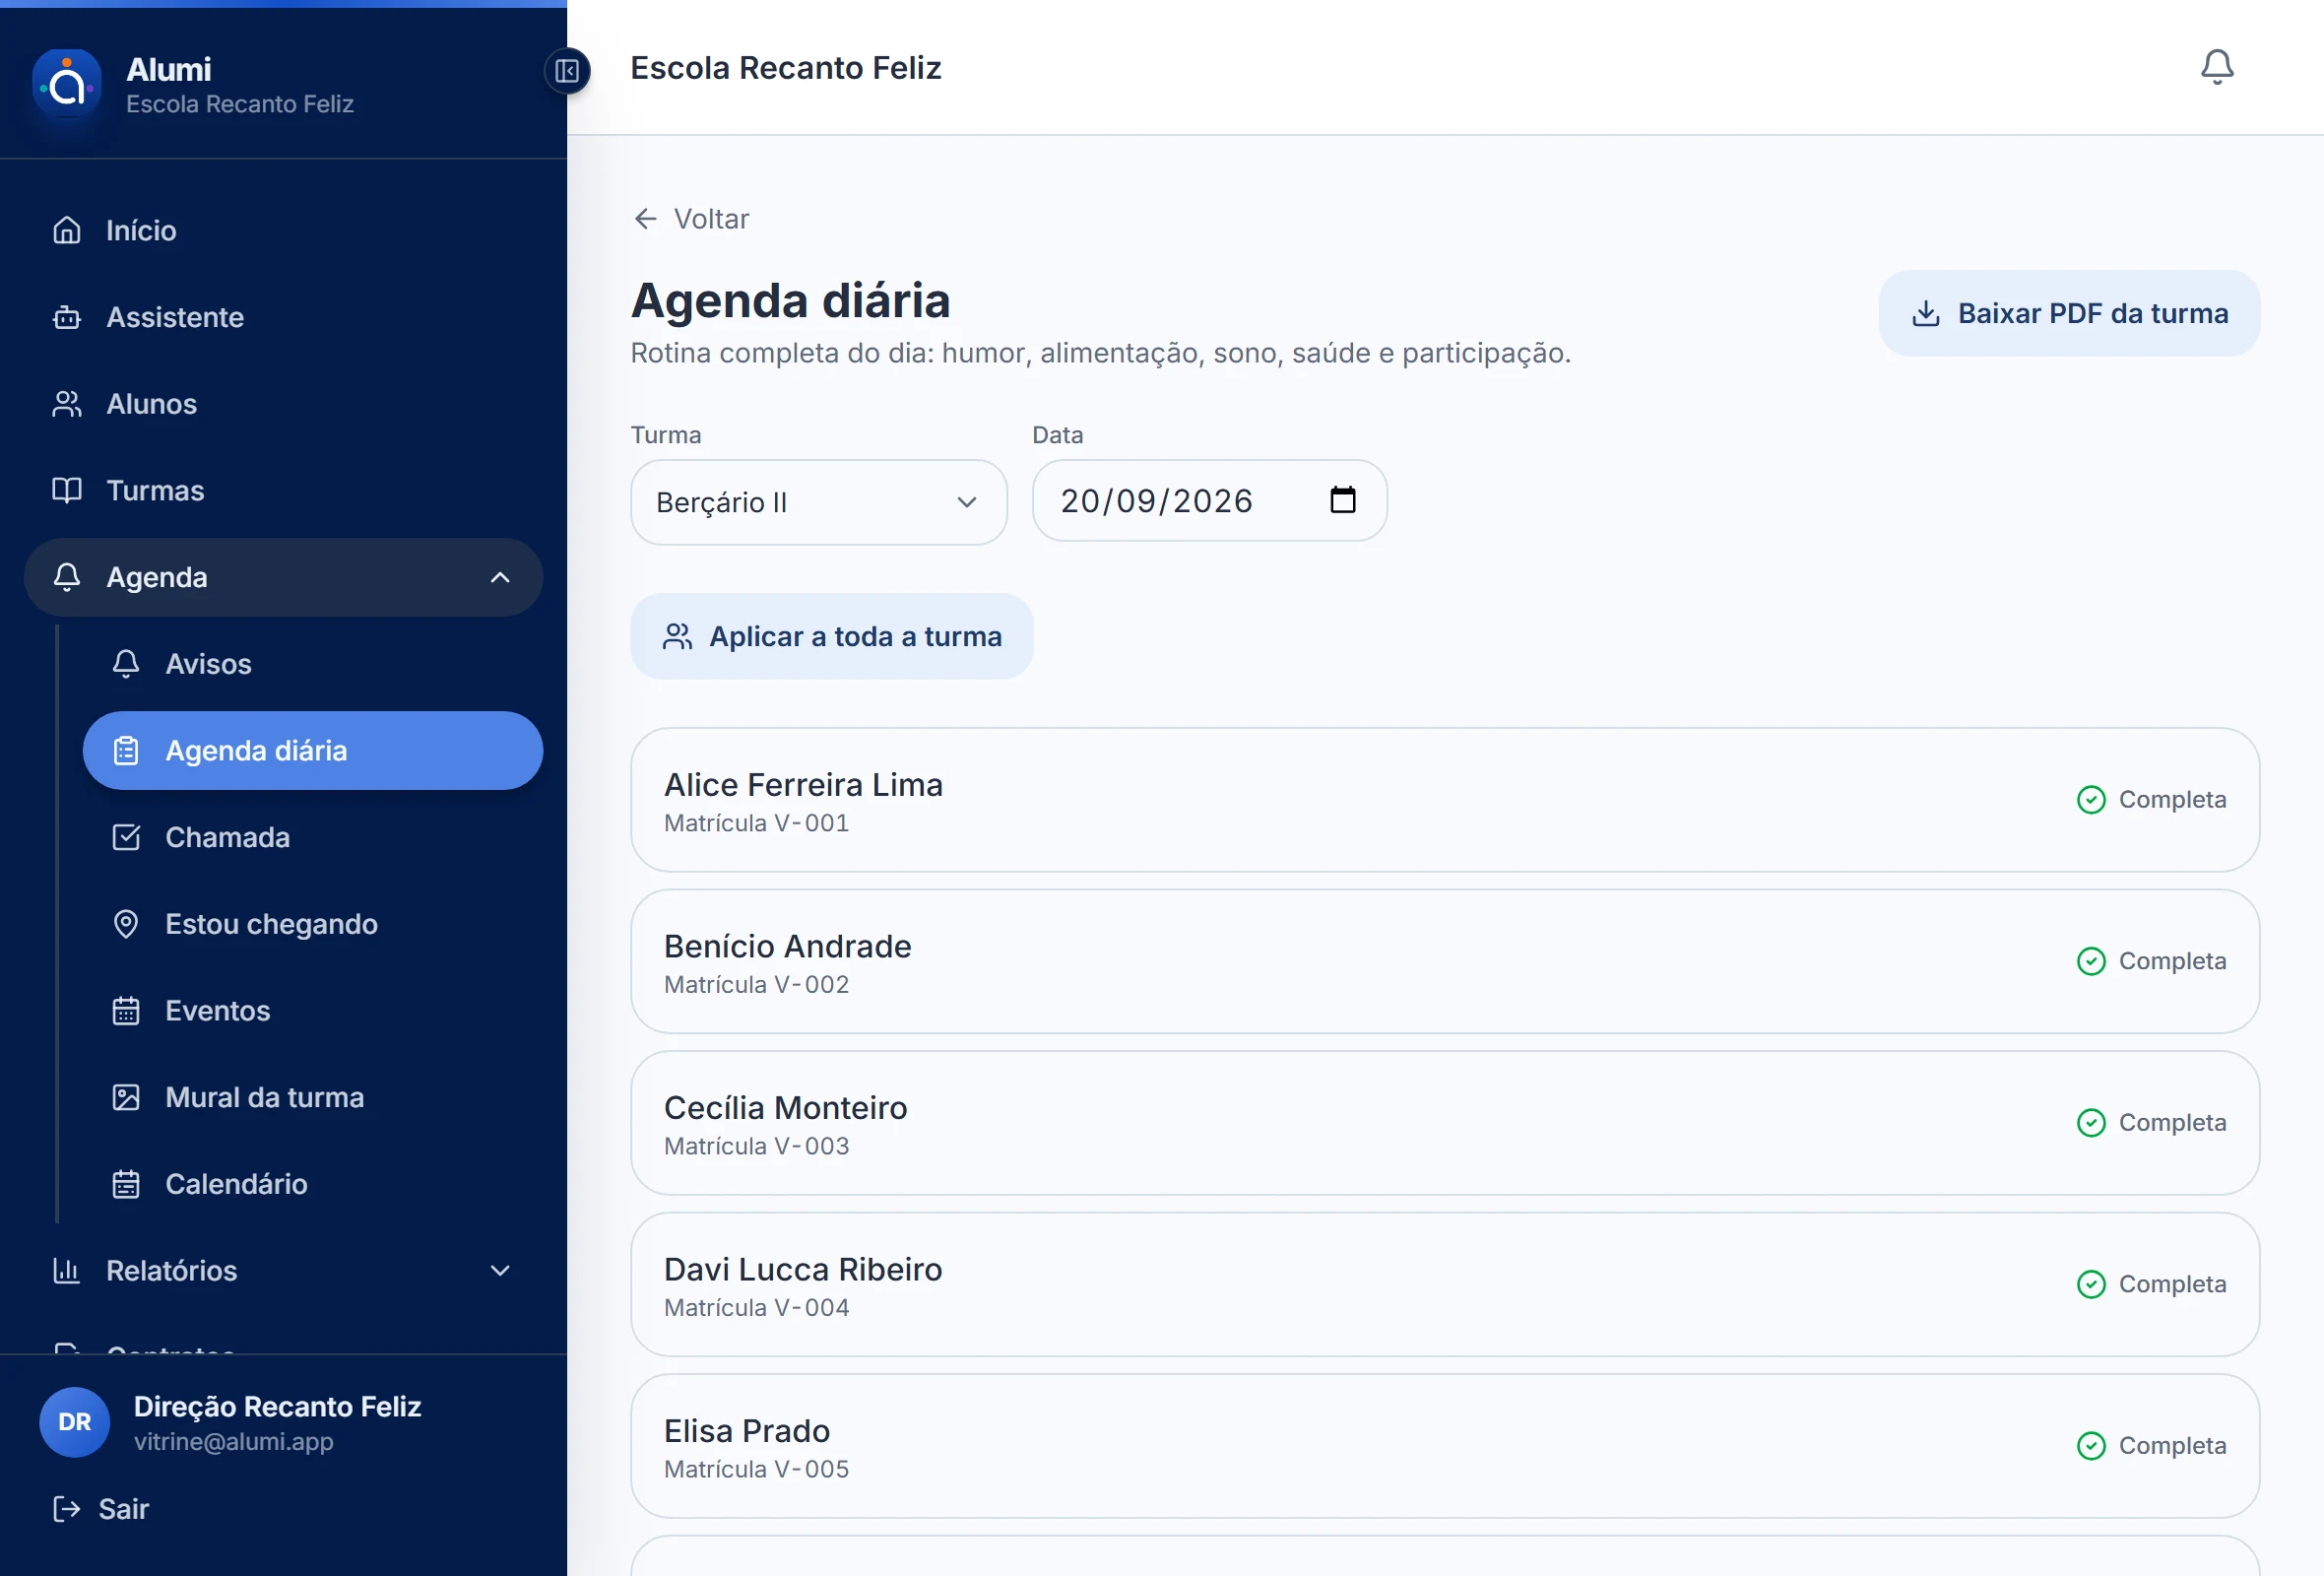Viewport: 2324px width, 1576px height.
Task: Click the DR user avatar
Action: (75, 1422)
